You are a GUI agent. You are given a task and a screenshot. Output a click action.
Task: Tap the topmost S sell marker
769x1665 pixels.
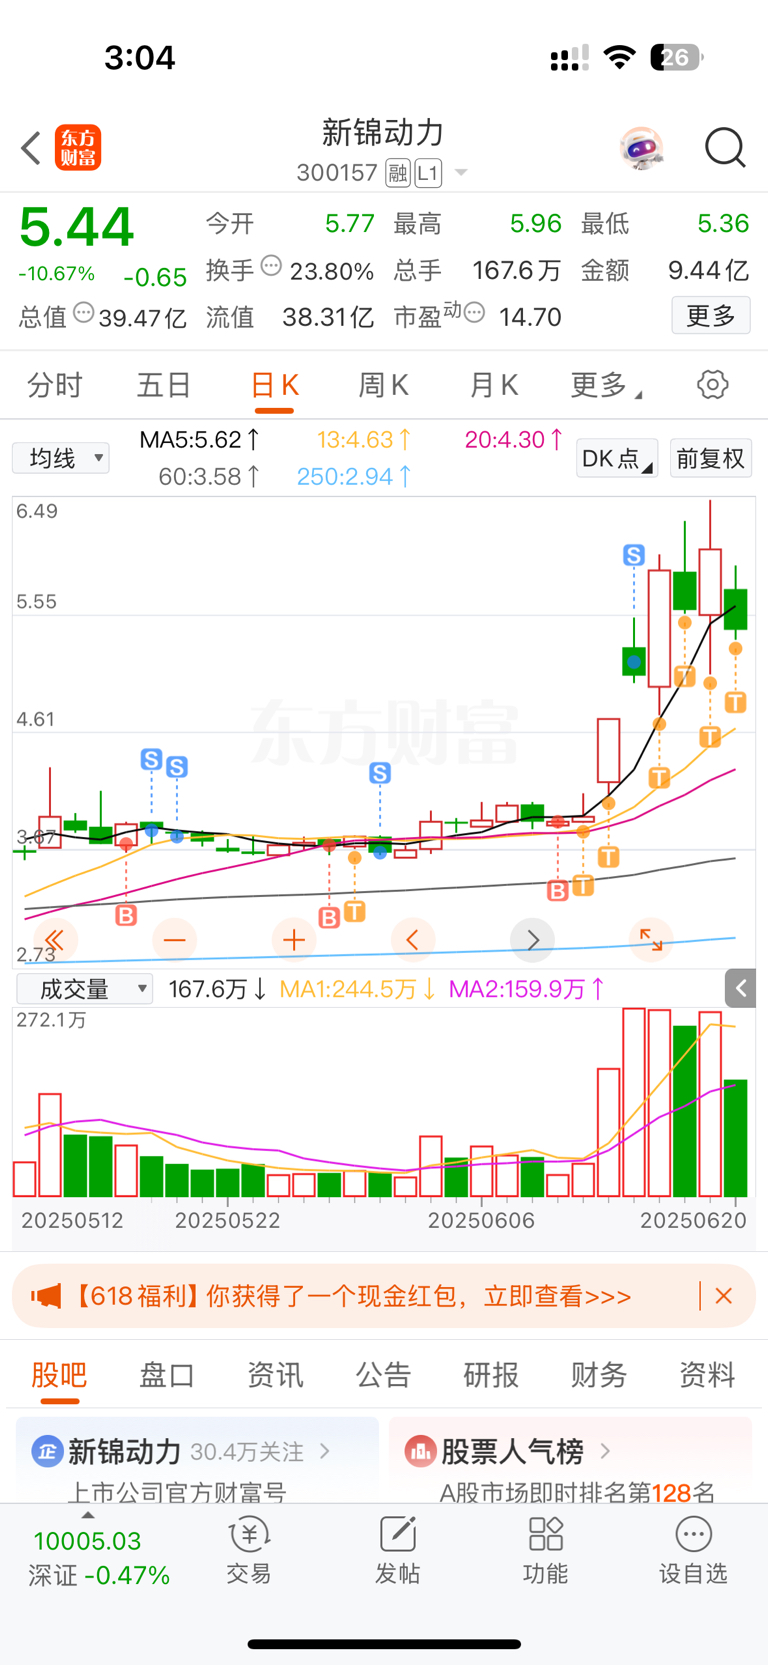634,555
